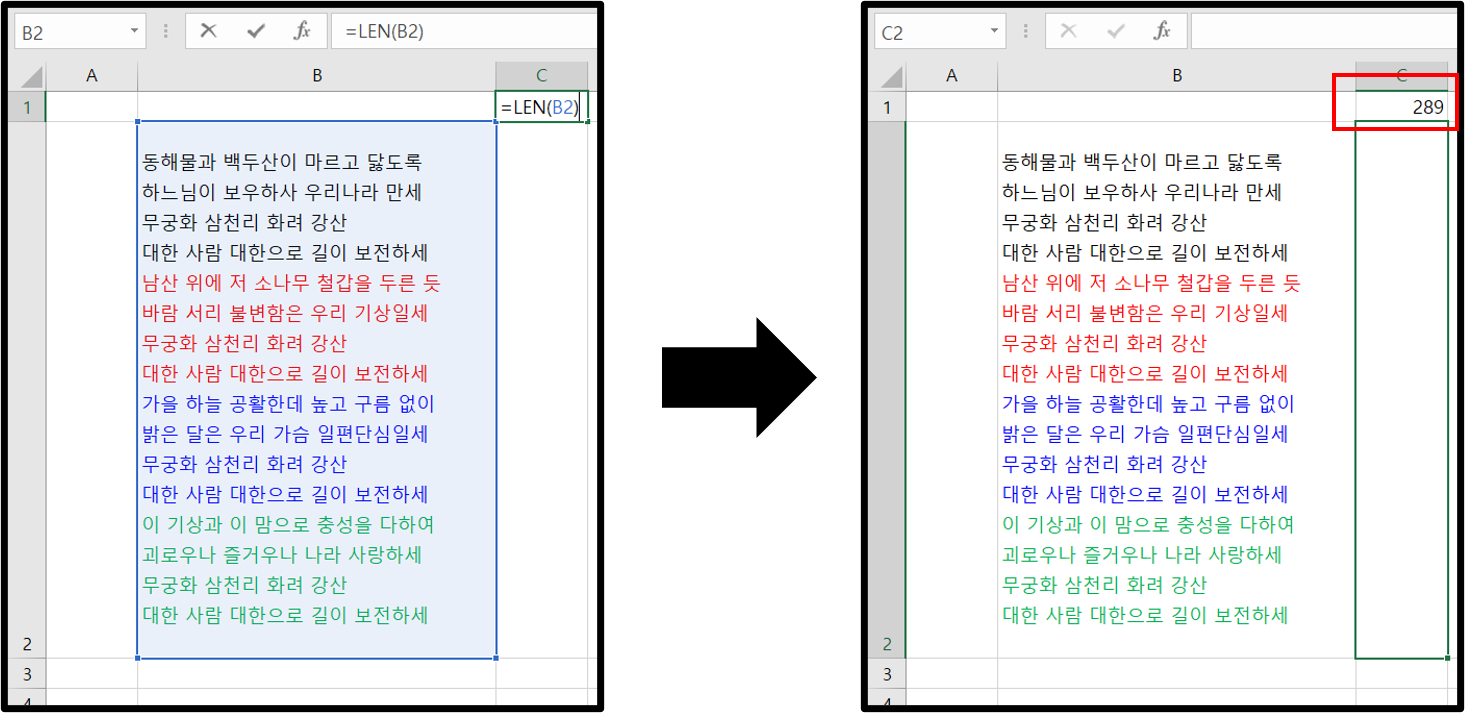Click the Enter checkmark icon in left formula bar
Screen dimensions: 1465x713
[256, 31]
